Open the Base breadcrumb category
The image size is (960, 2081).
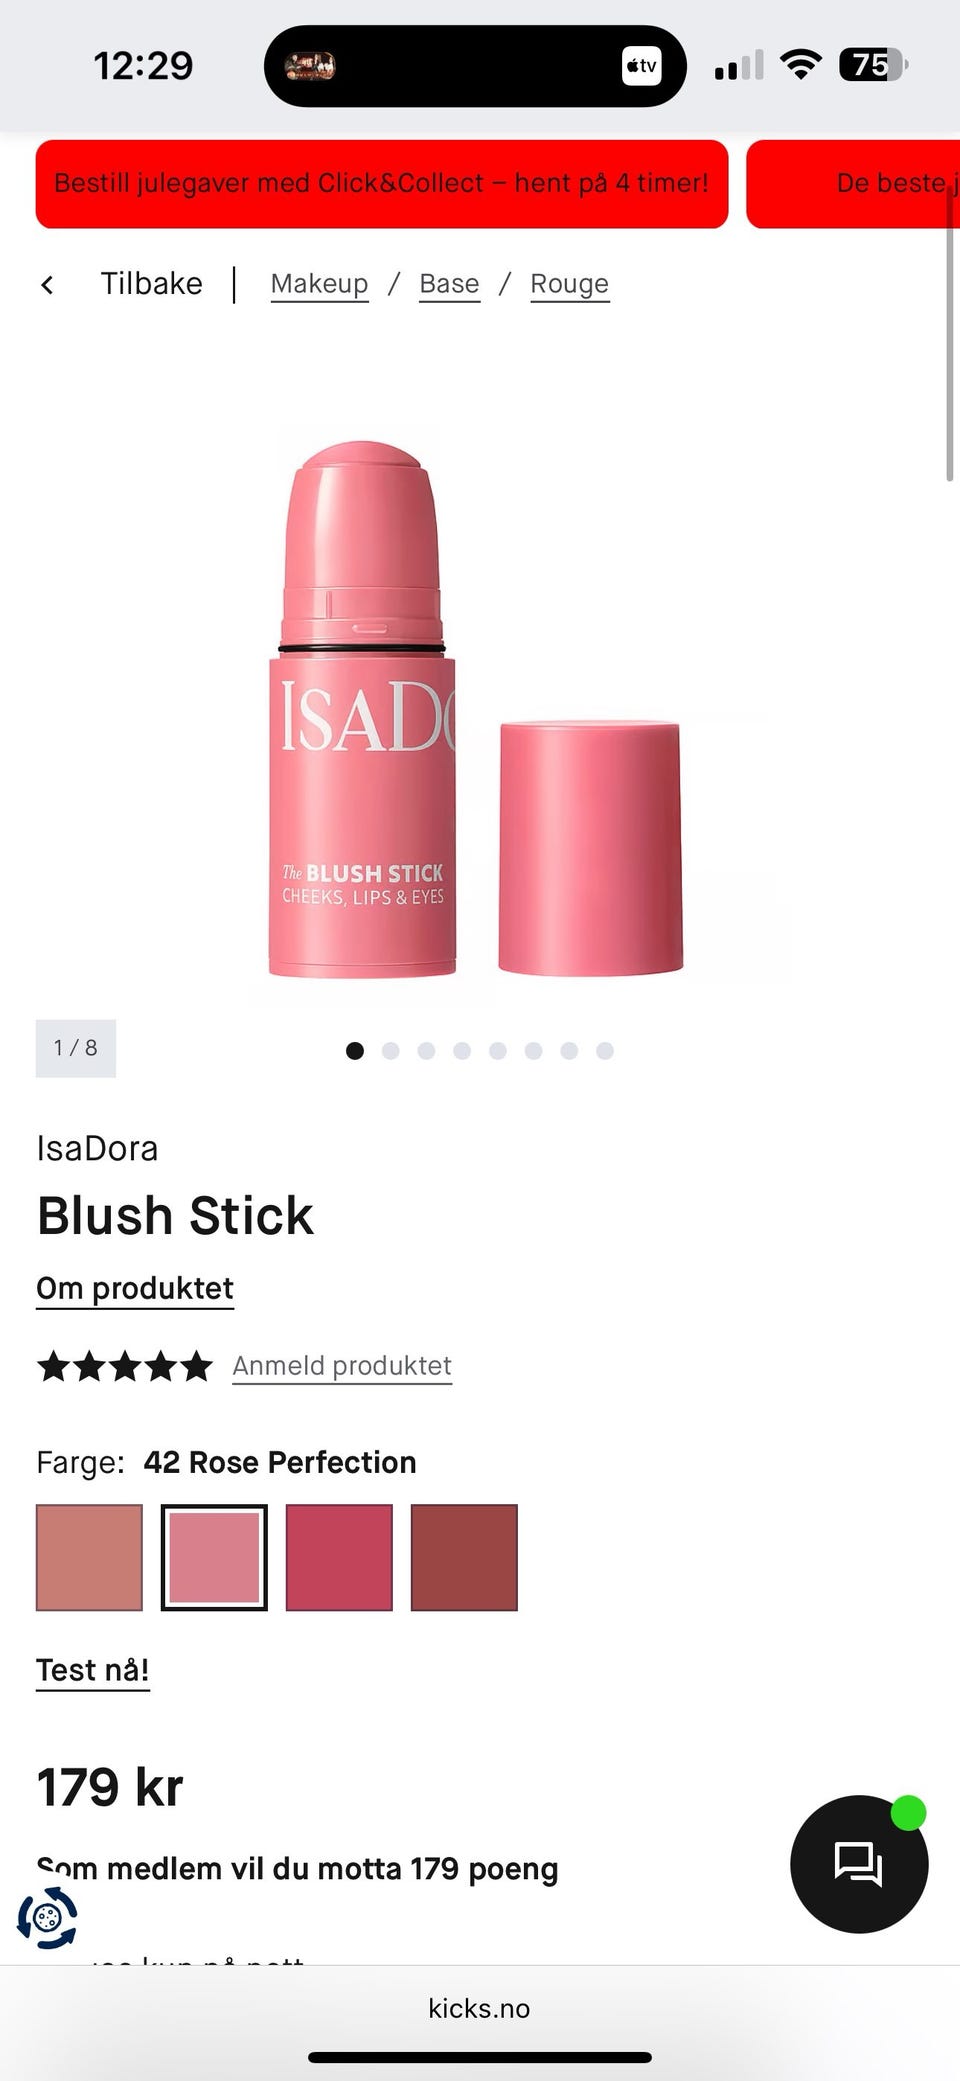coord(449,284)
